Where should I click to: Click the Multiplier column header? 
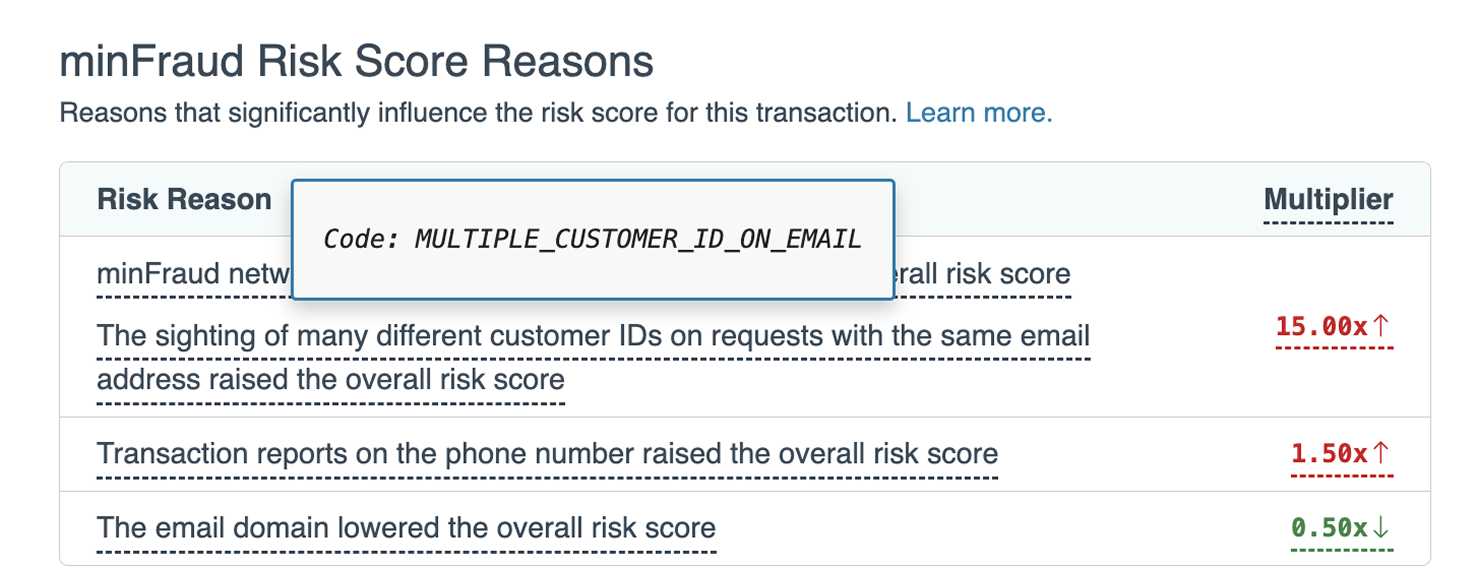click(x=1328, y=199)
